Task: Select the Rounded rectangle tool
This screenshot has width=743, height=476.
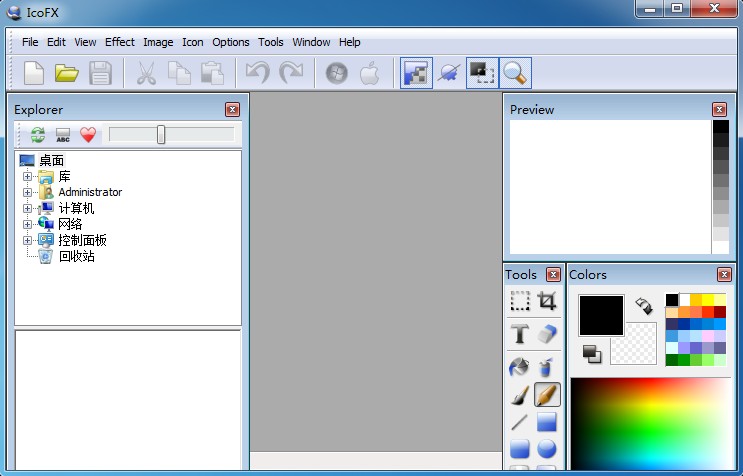Action: (520, 449)
